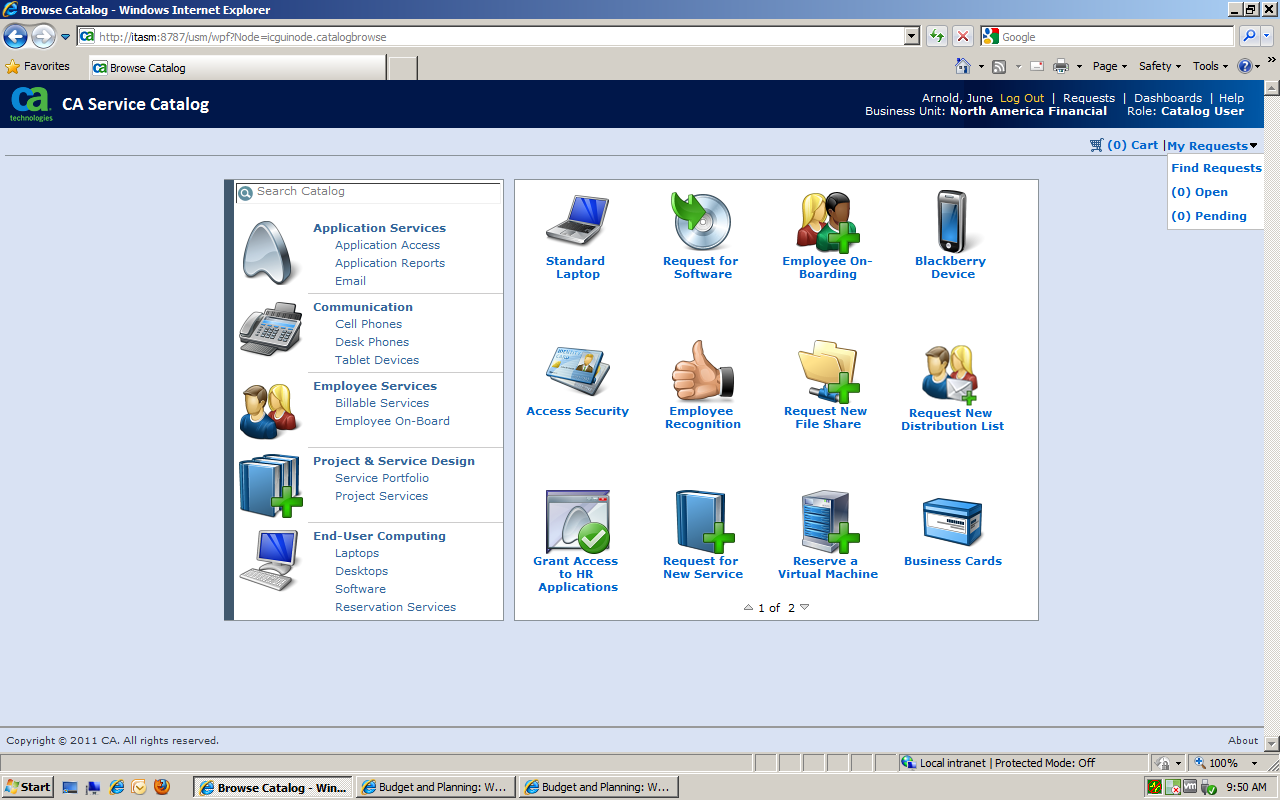Image resolution: width=1280 pixels, height=800 pixels.
Task: Click the (0) Cart link
Action: (1133, 145)
